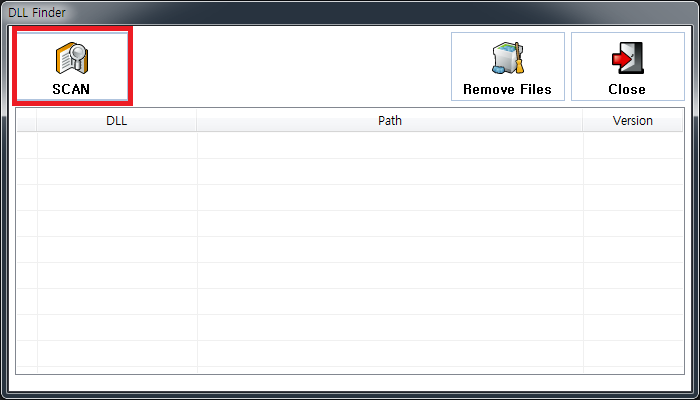Click the SCAN magnifier book icon
The height and width of the screenshot is (400, 700).
71,59
